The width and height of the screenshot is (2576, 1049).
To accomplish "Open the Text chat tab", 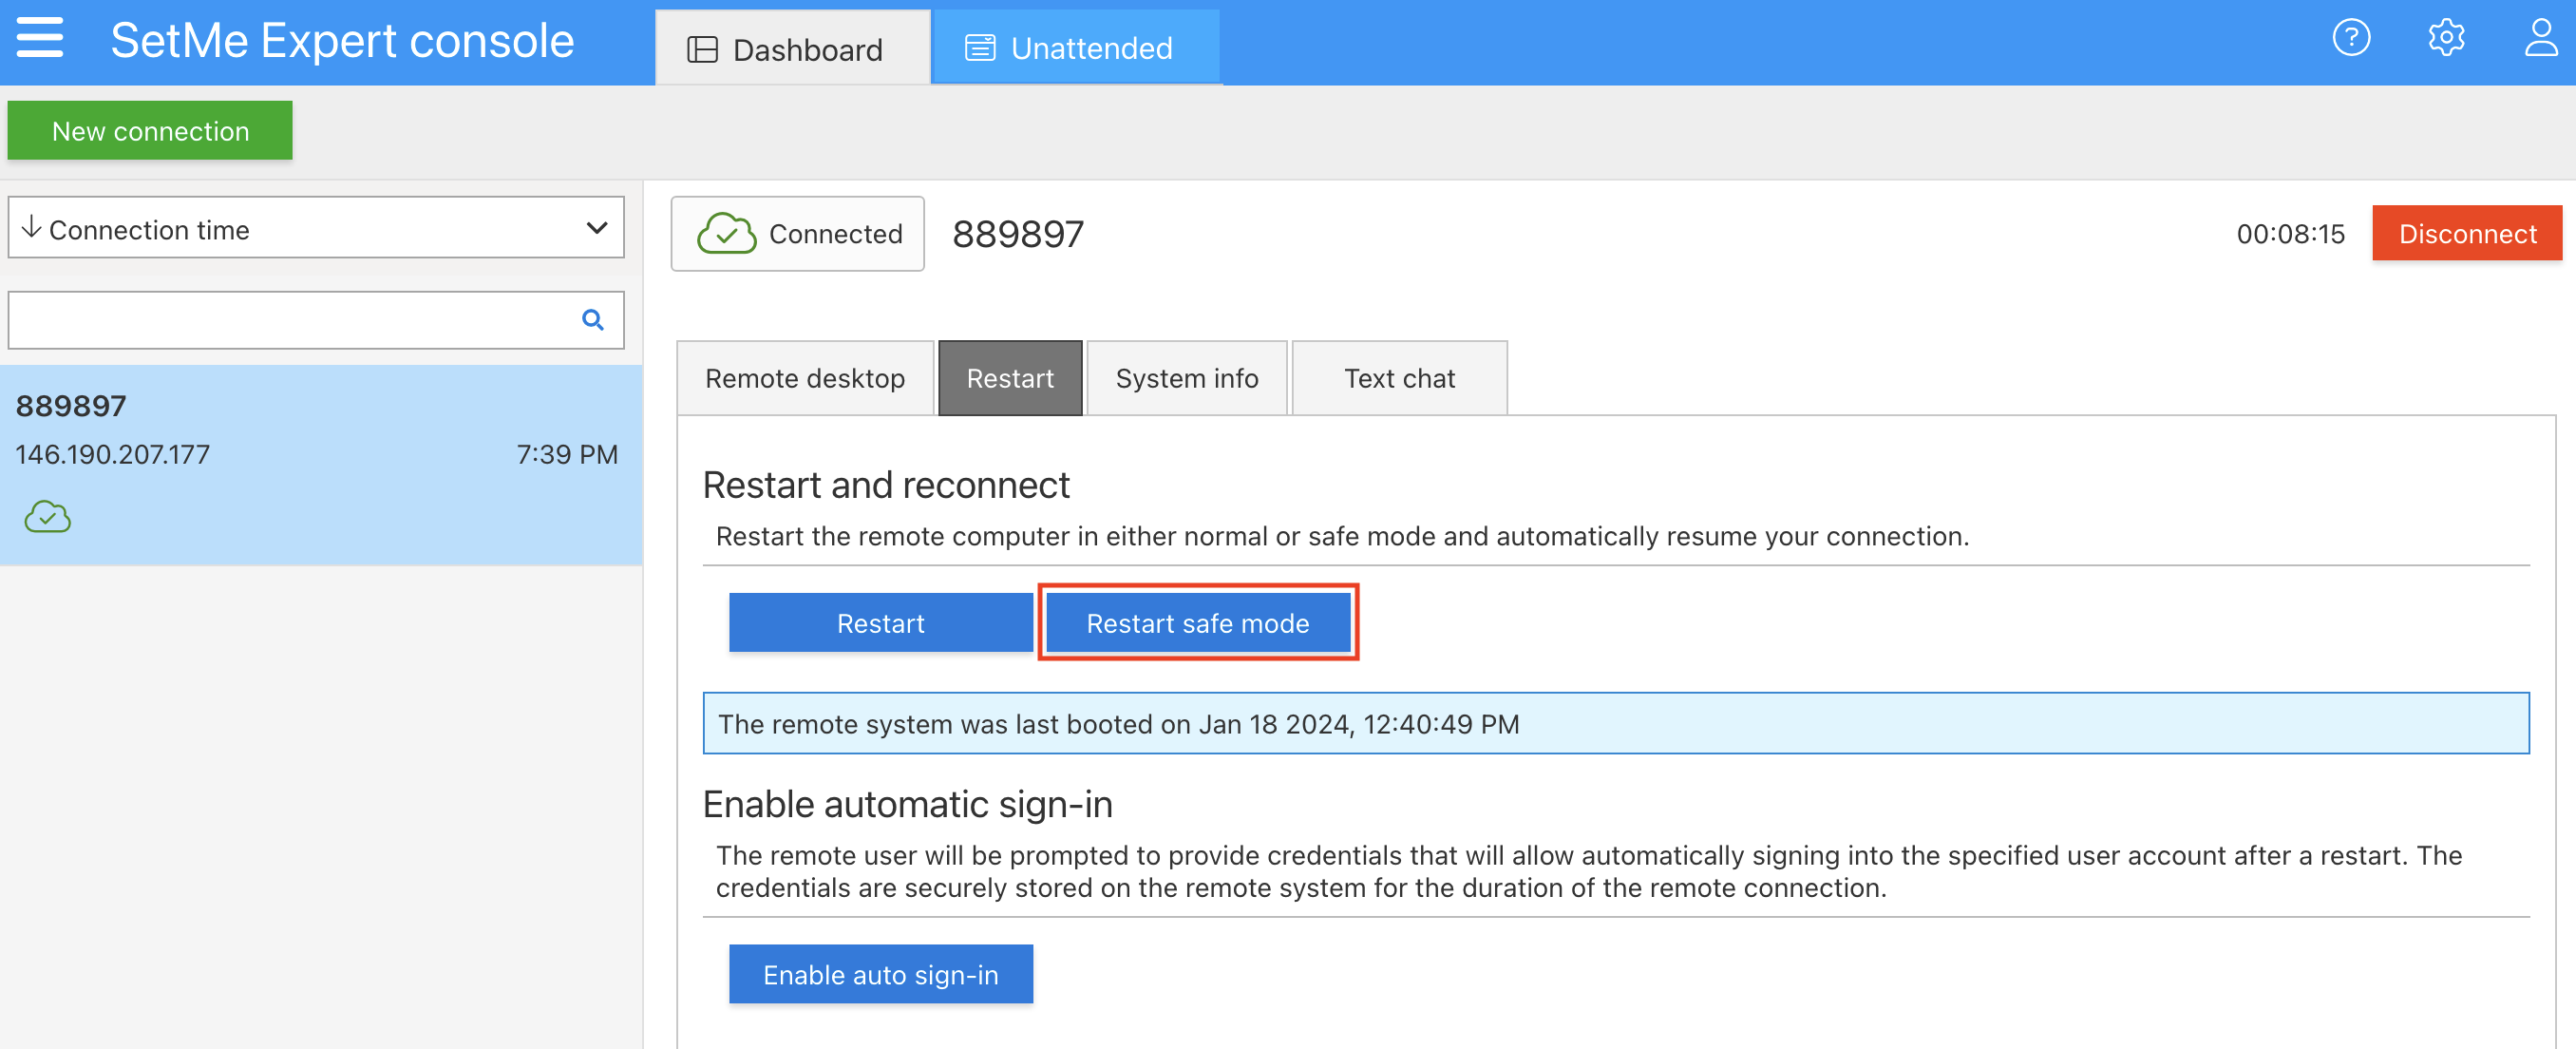I will coord(1399,378).
